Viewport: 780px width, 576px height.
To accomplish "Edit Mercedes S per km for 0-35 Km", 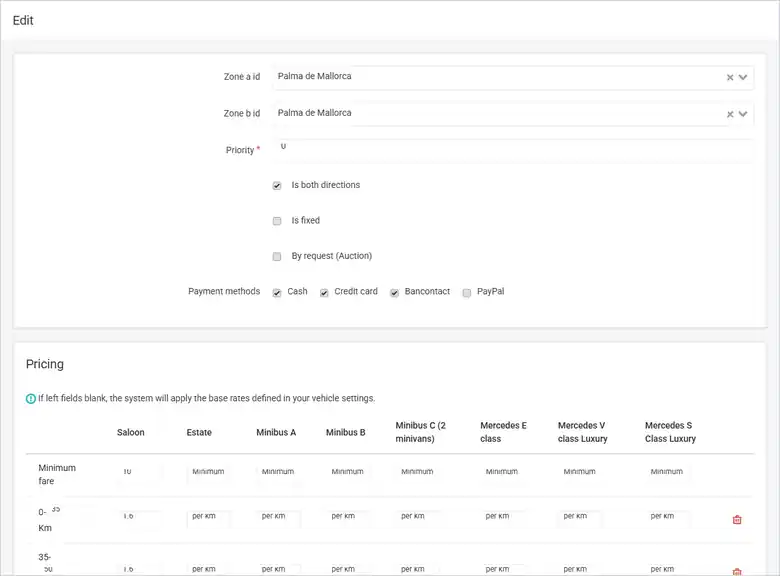I will (x=668, y=519).
